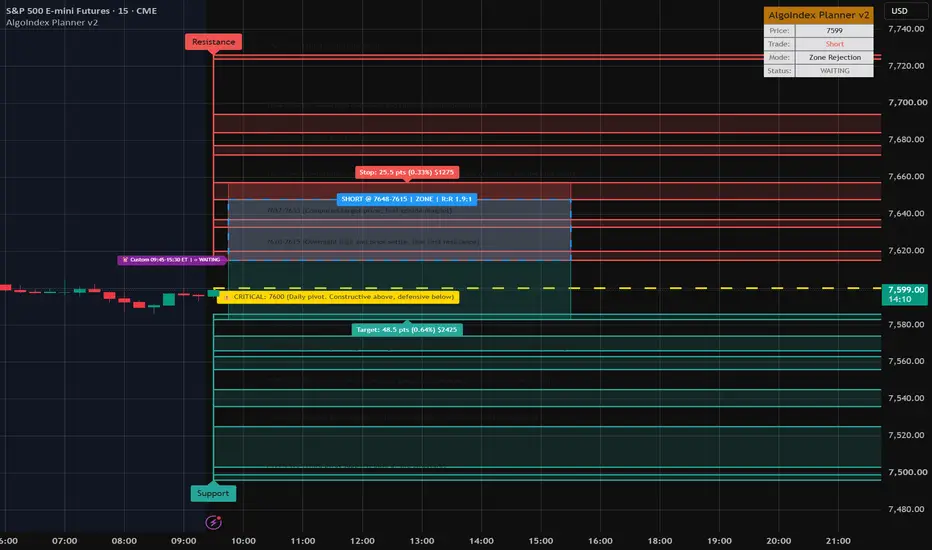The image size is (932, 550).
Task: Click the WAITING status cell
Action: pos(835,71)
